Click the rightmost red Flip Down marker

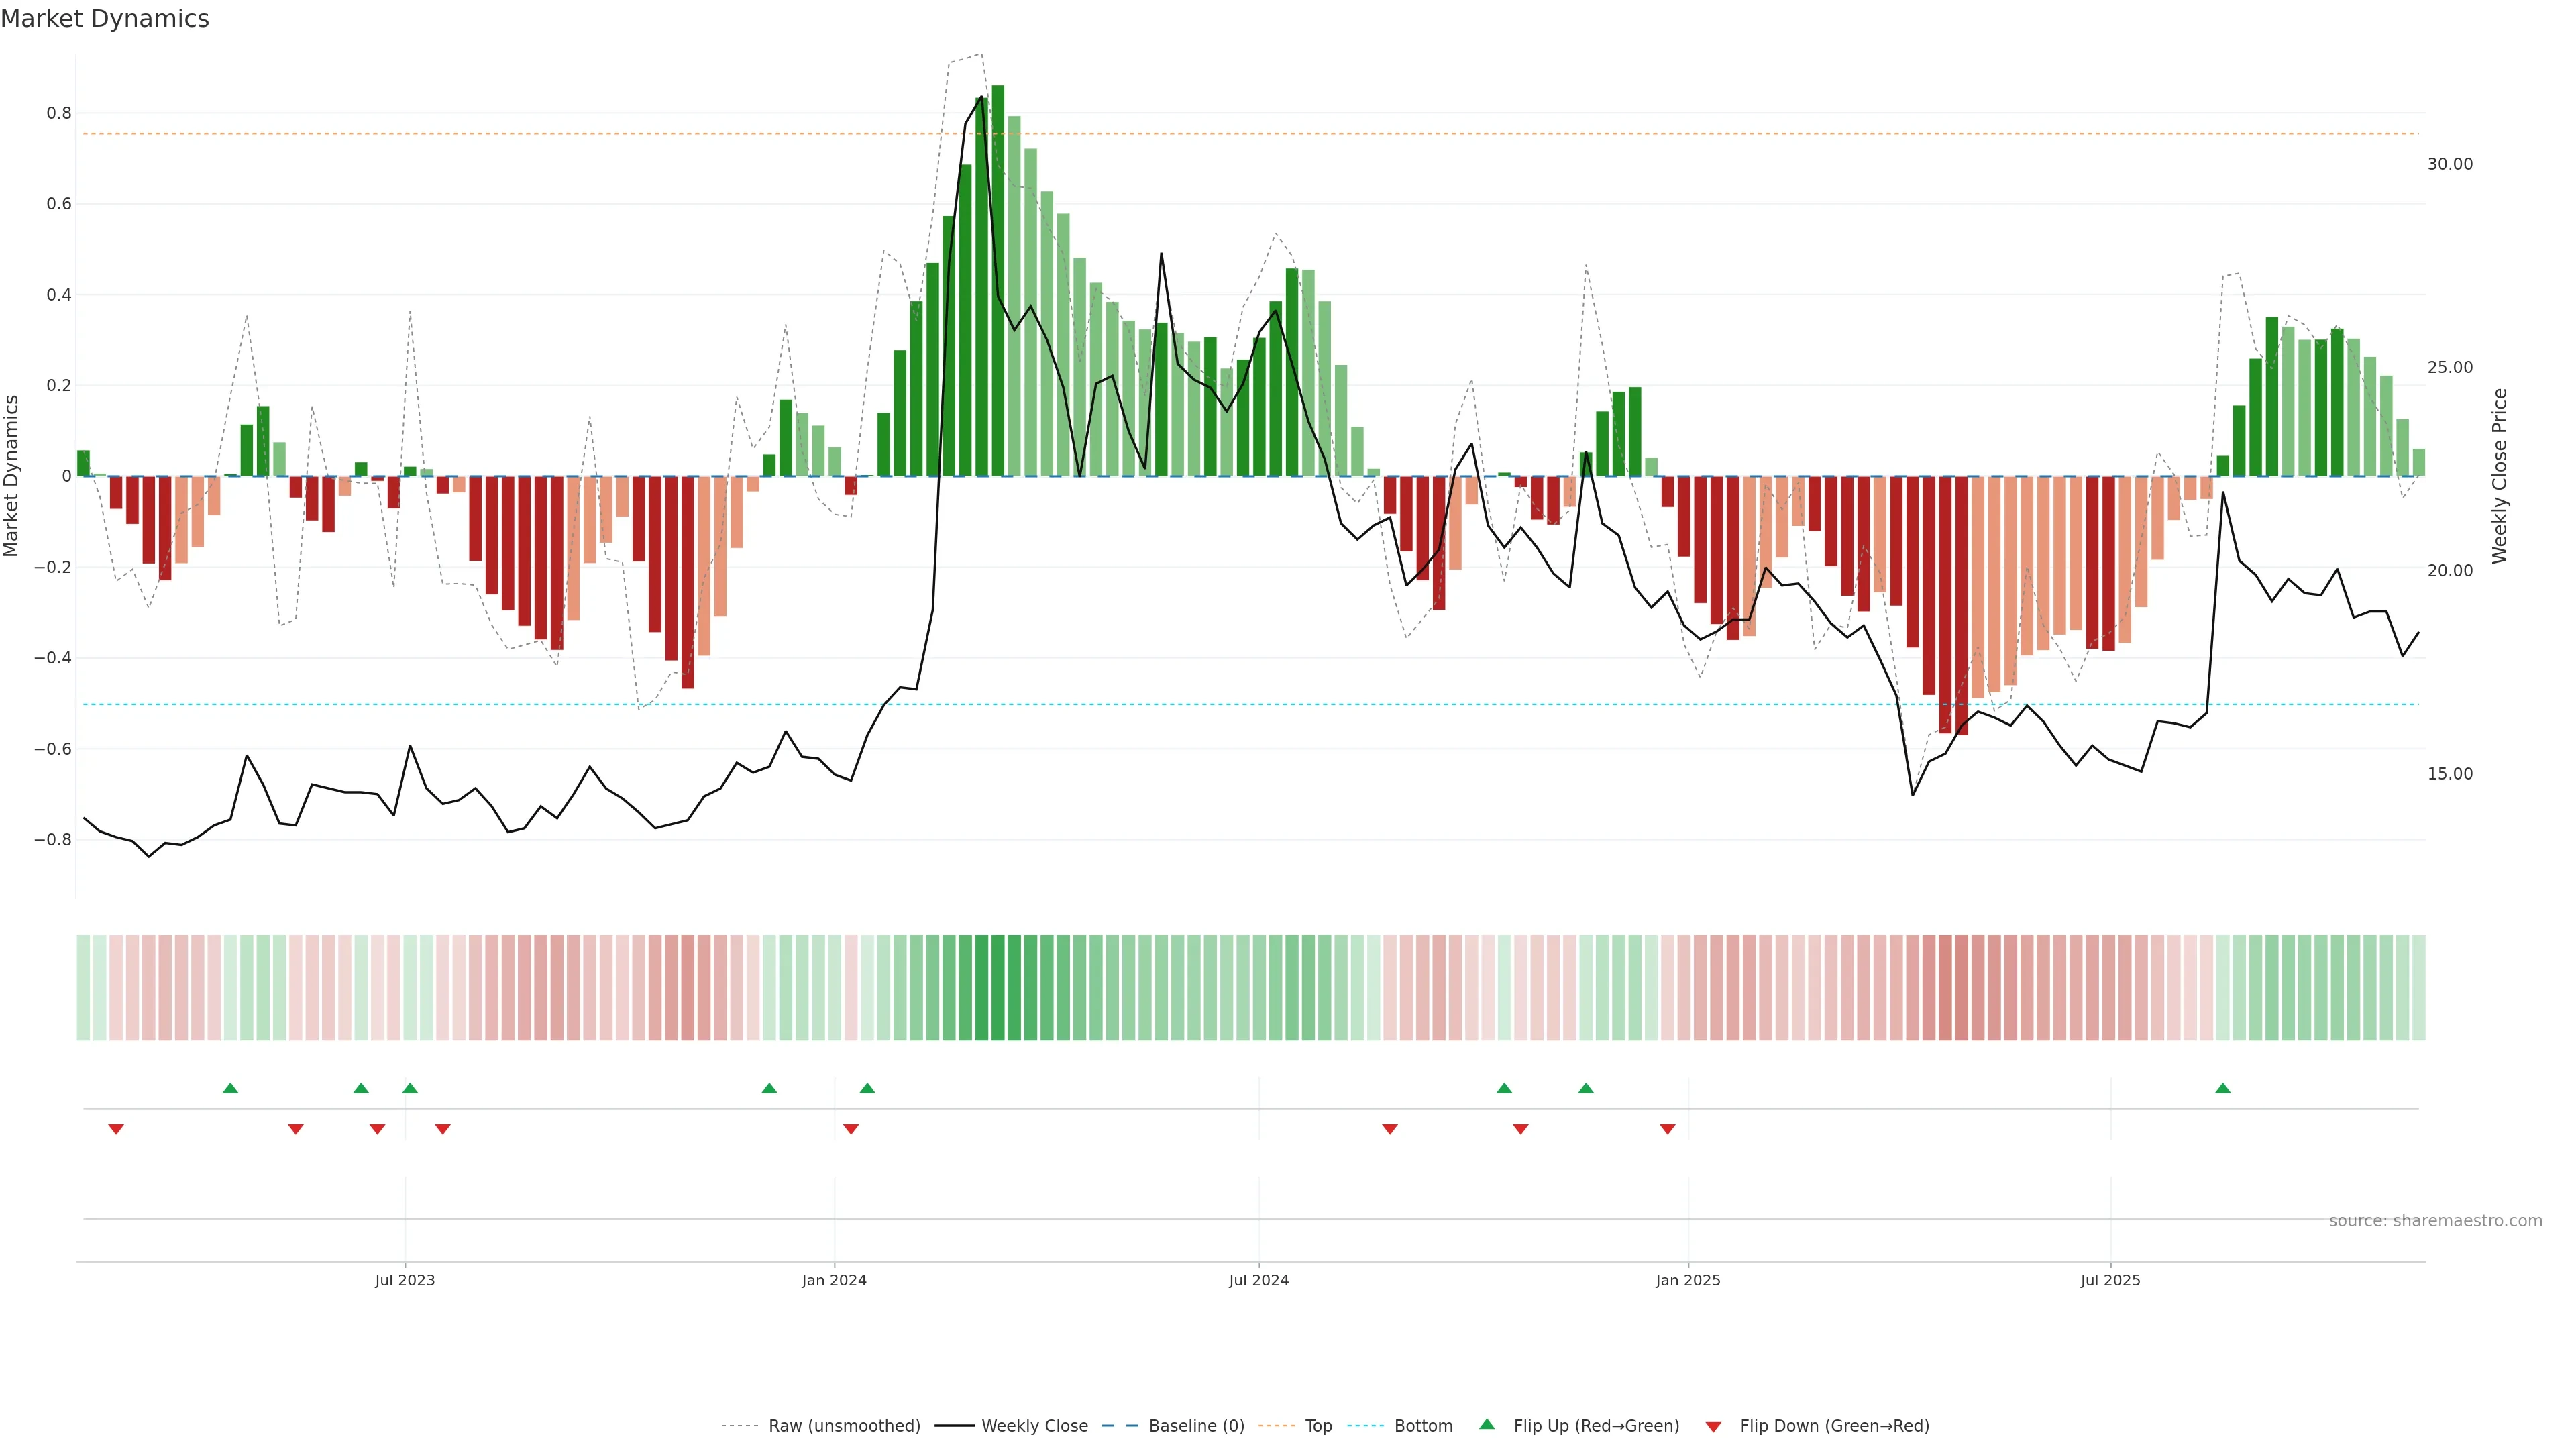[1667, 1129]
